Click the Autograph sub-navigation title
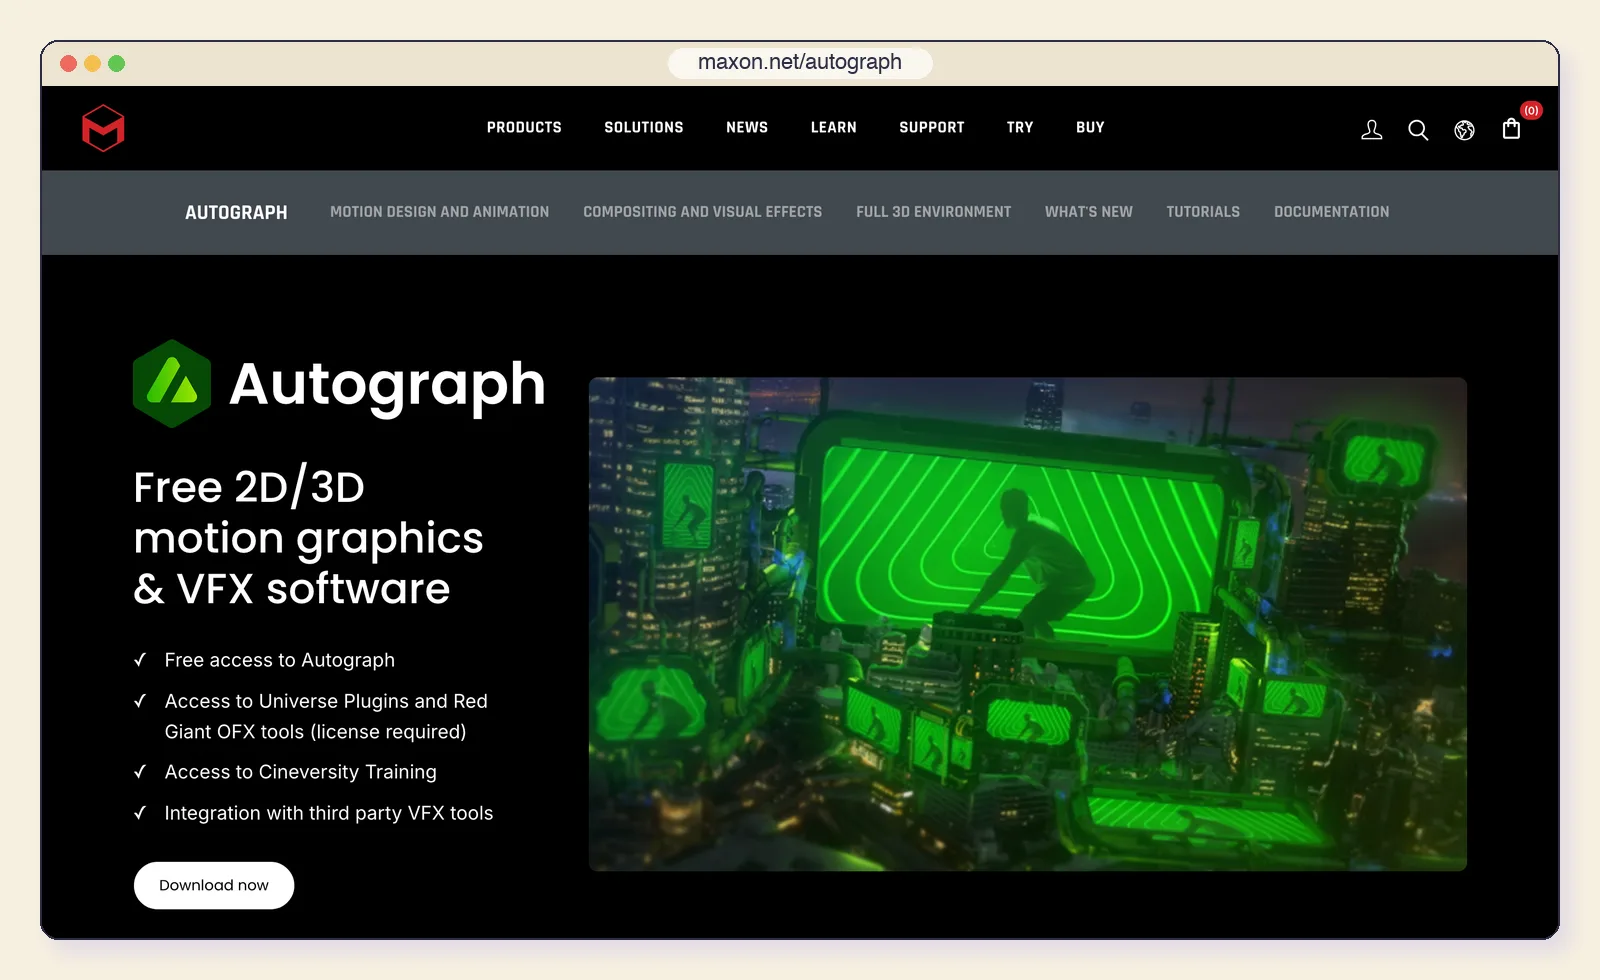1600x980 pixels. (236, 213)
